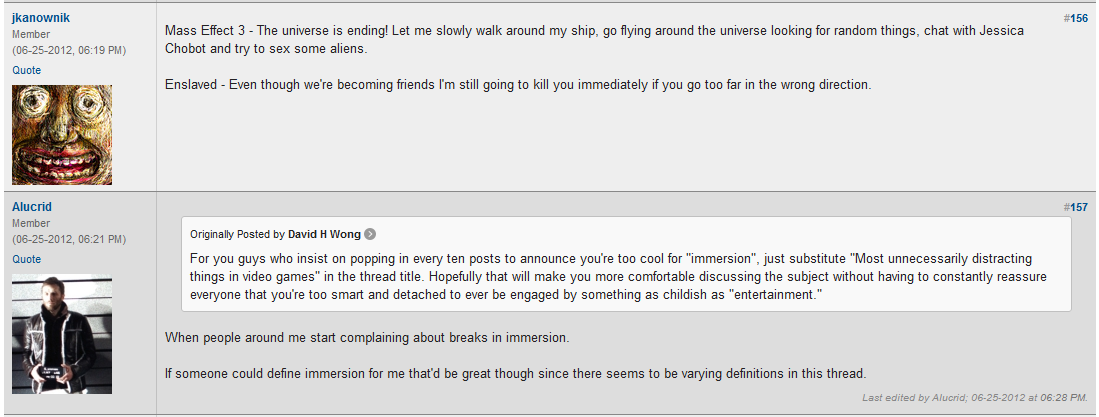Click the 'When people around me' sentence

(367, 337)
